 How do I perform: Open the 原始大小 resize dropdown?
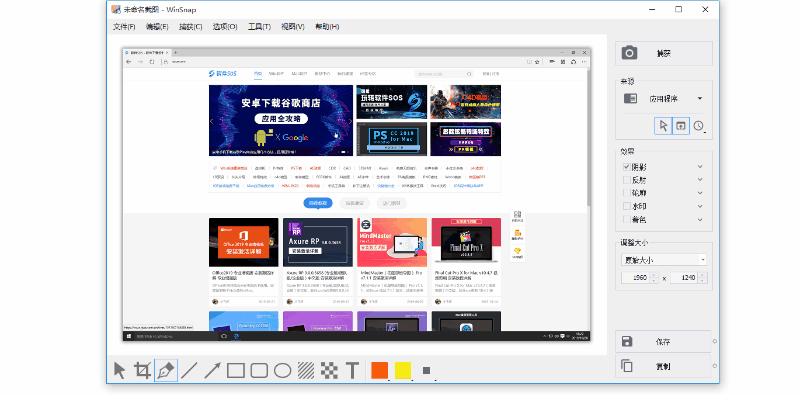[664, 260]
